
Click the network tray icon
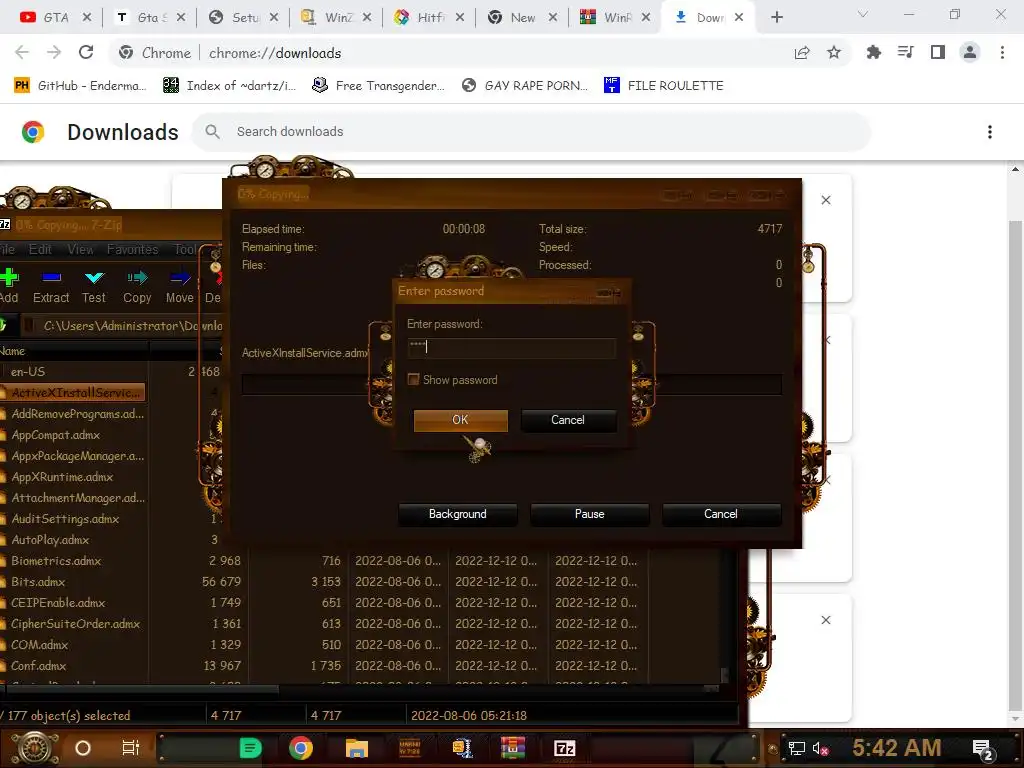pos(797,748)
